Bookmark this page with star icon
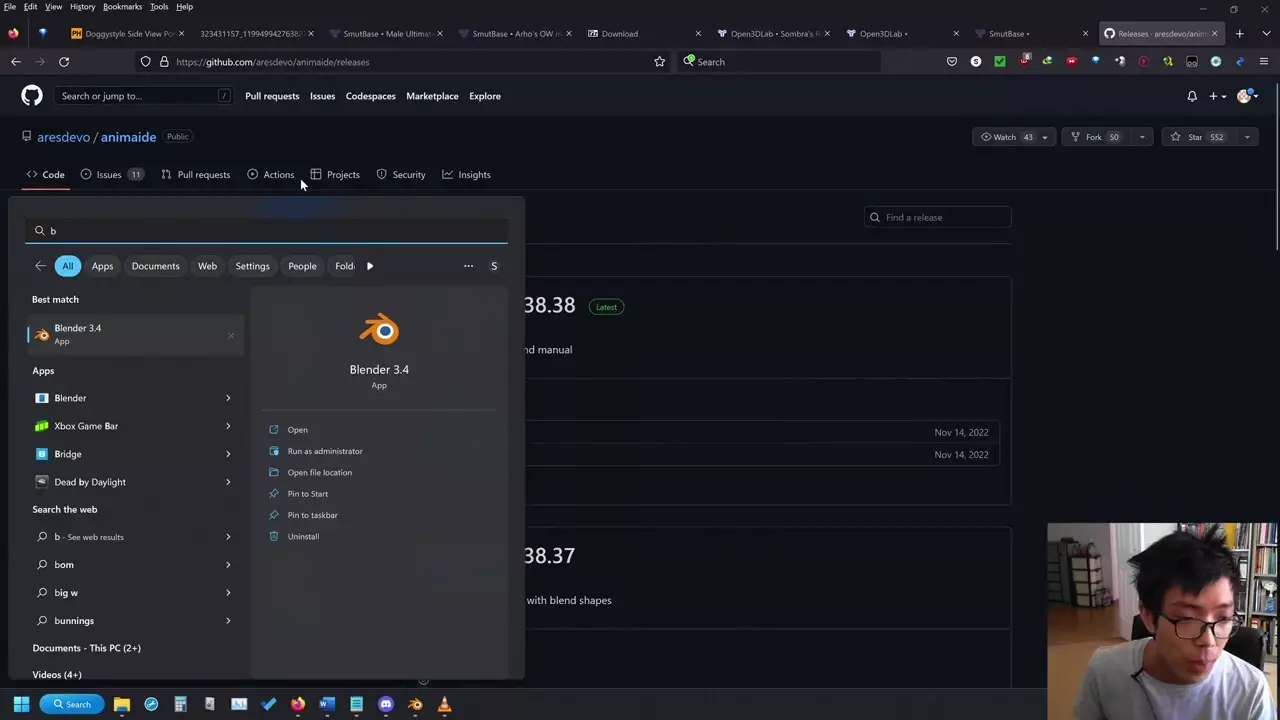 pyautogui.click(x=659, y=62)
